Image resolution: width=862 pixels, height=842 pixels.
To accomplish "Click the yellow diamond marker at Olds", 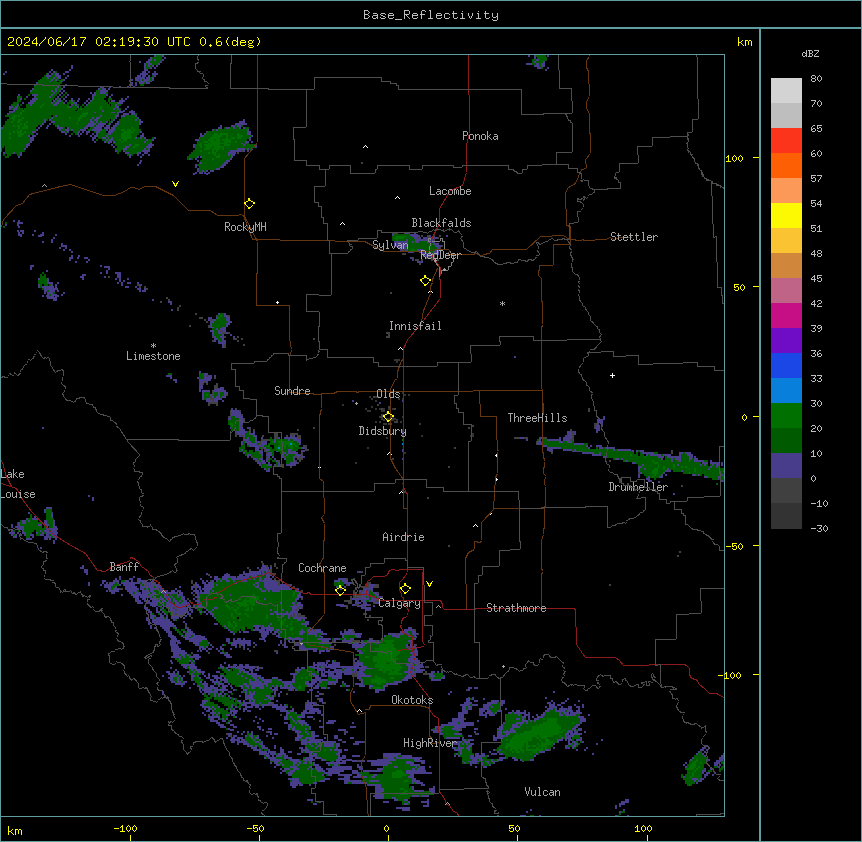I will click(x=388, y=417).
